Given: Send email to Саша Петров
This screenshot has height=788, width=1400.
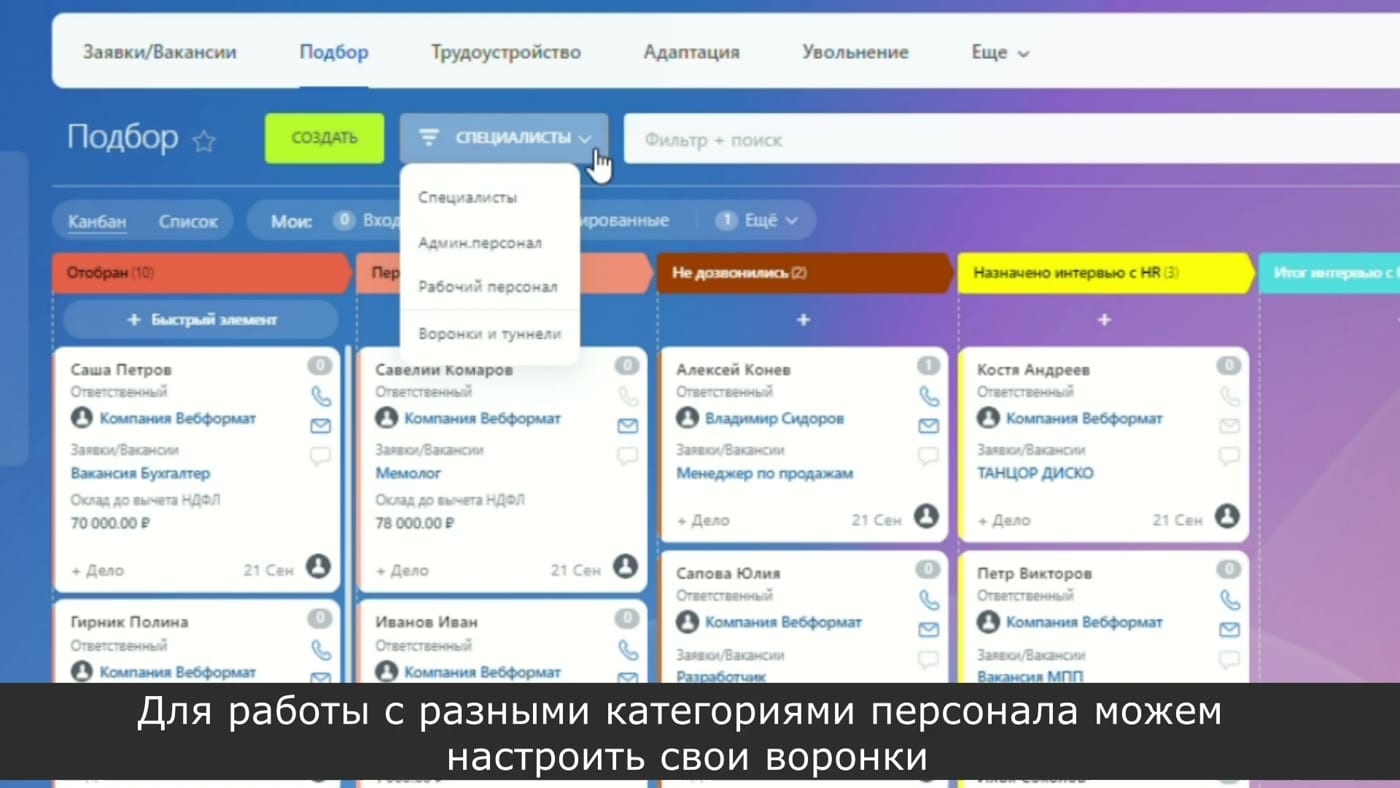Looking at the screenshot, I should coord(320,426).
